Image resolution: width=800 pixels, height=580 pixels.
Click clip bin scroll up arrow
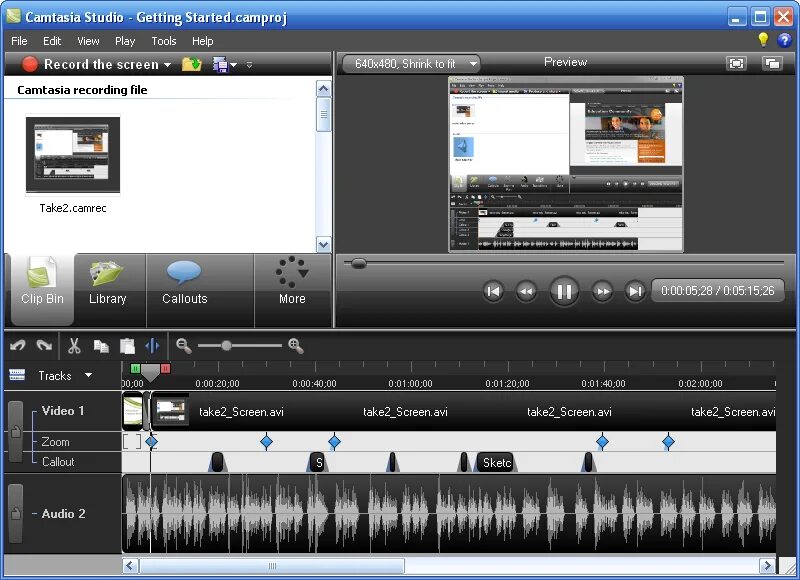click(323, 89)
